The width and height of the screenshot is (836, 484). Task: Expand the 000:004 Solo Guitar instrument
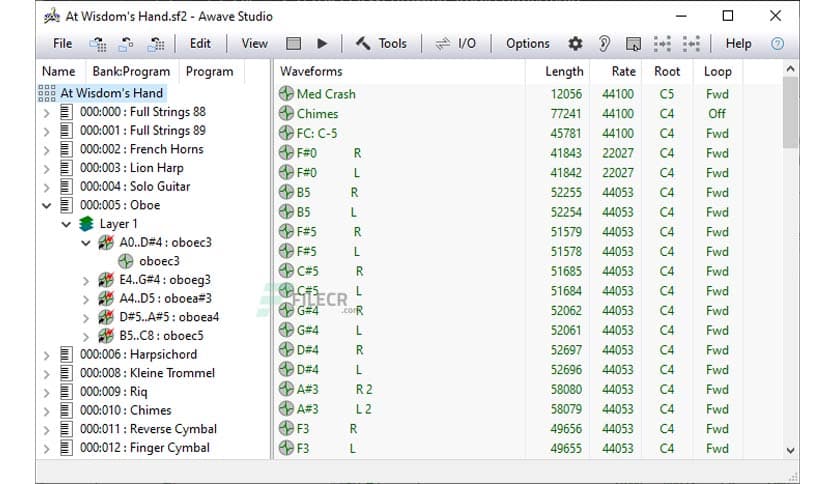(47, 188)
